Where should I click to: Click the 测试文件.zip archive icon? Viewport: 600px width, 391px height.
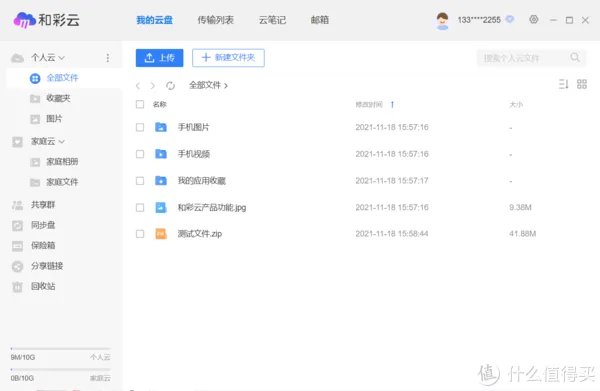[x=161, y=234]
